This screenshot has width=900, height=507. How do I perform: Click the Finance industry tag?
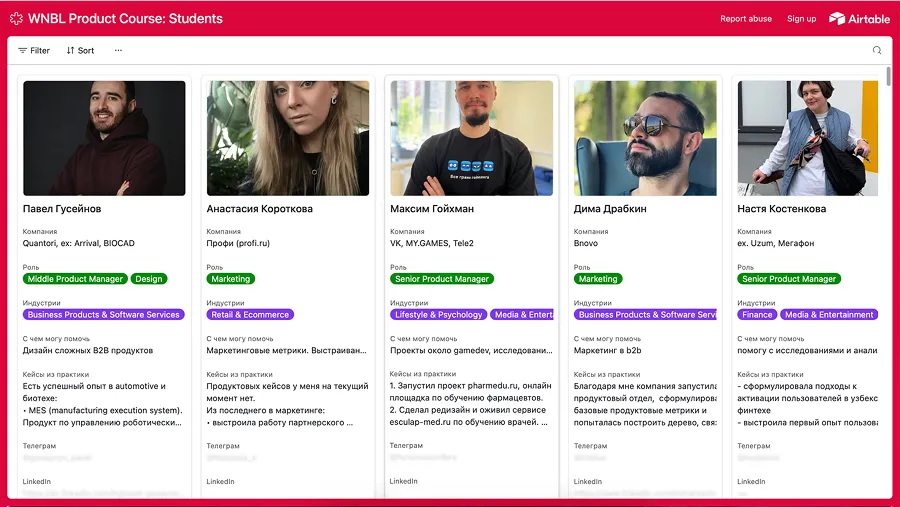tap(757, 315)
